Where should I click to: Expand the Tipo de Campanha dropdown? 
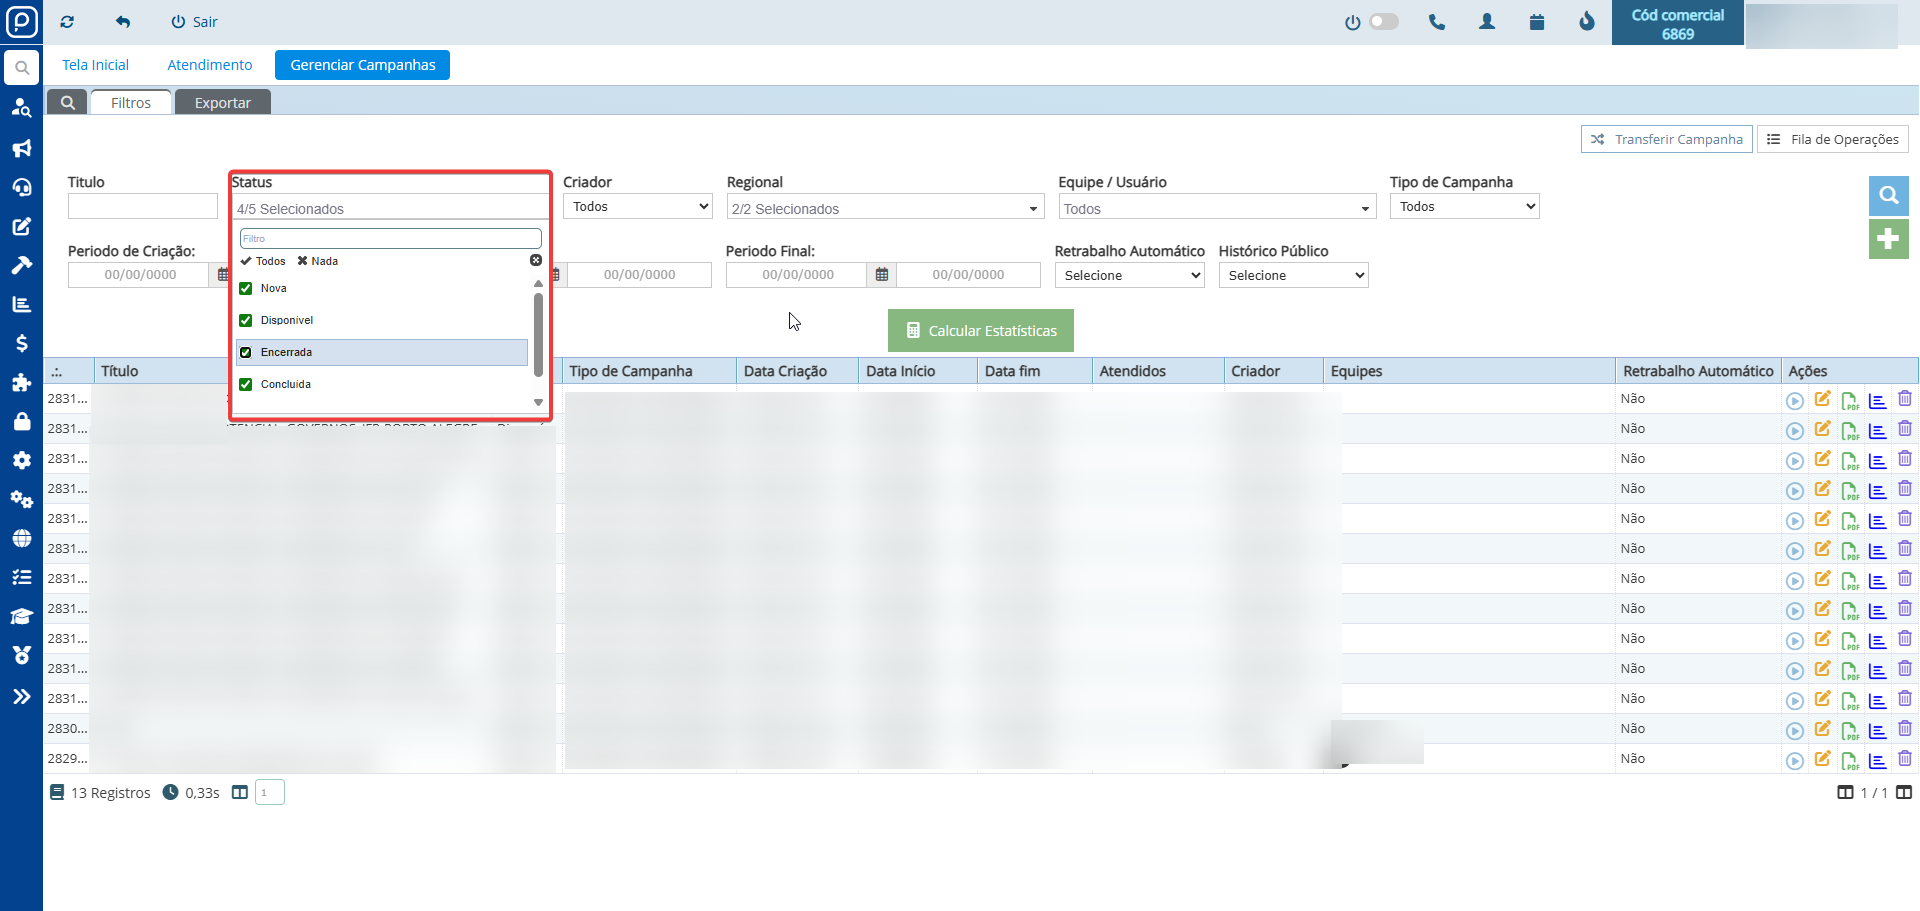click(x=1464, y=207)
